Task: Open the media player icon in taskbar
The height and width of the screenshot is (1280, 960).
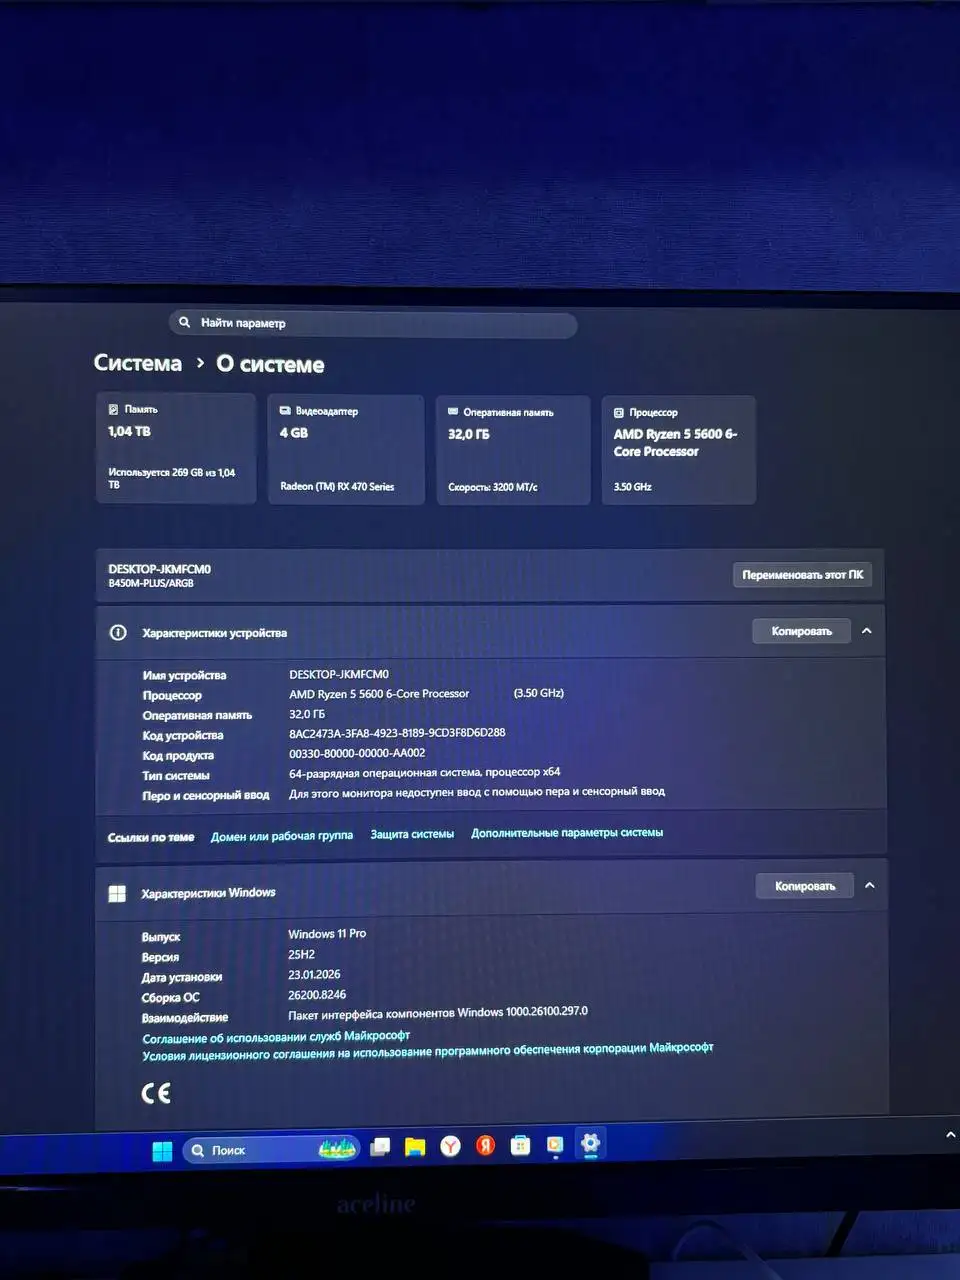Action: [x=555, y=1145]
